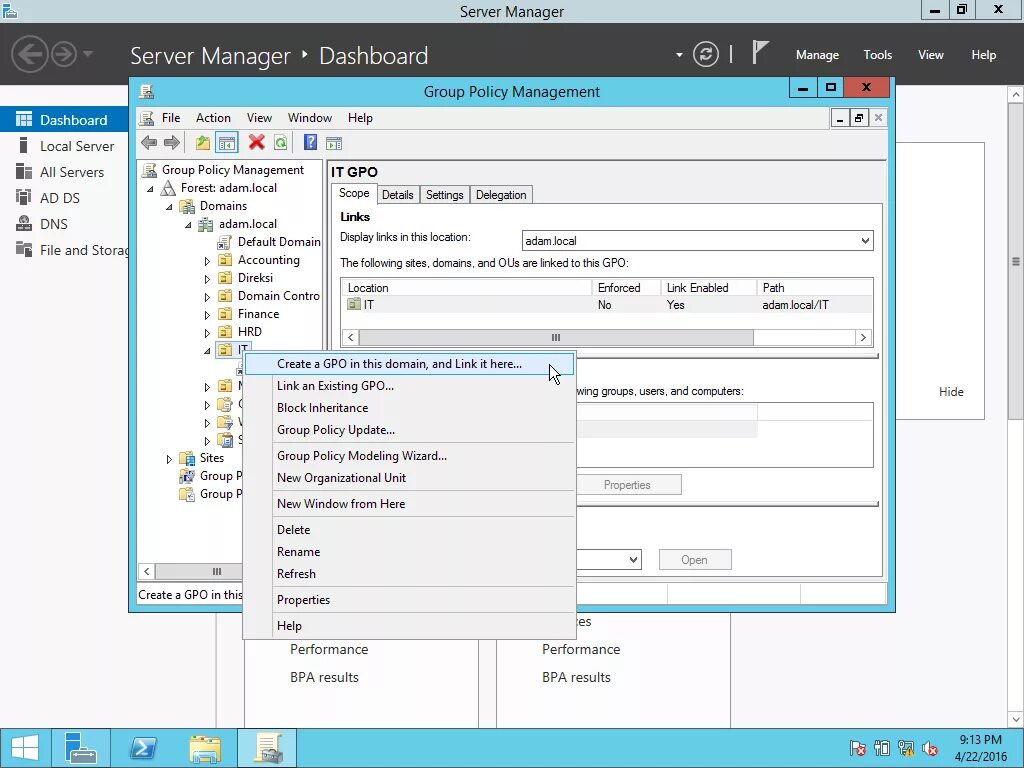Screen dimensions: 1024x768
Task: Collapse the IT OU node
Action: click(x=207, y=351)
